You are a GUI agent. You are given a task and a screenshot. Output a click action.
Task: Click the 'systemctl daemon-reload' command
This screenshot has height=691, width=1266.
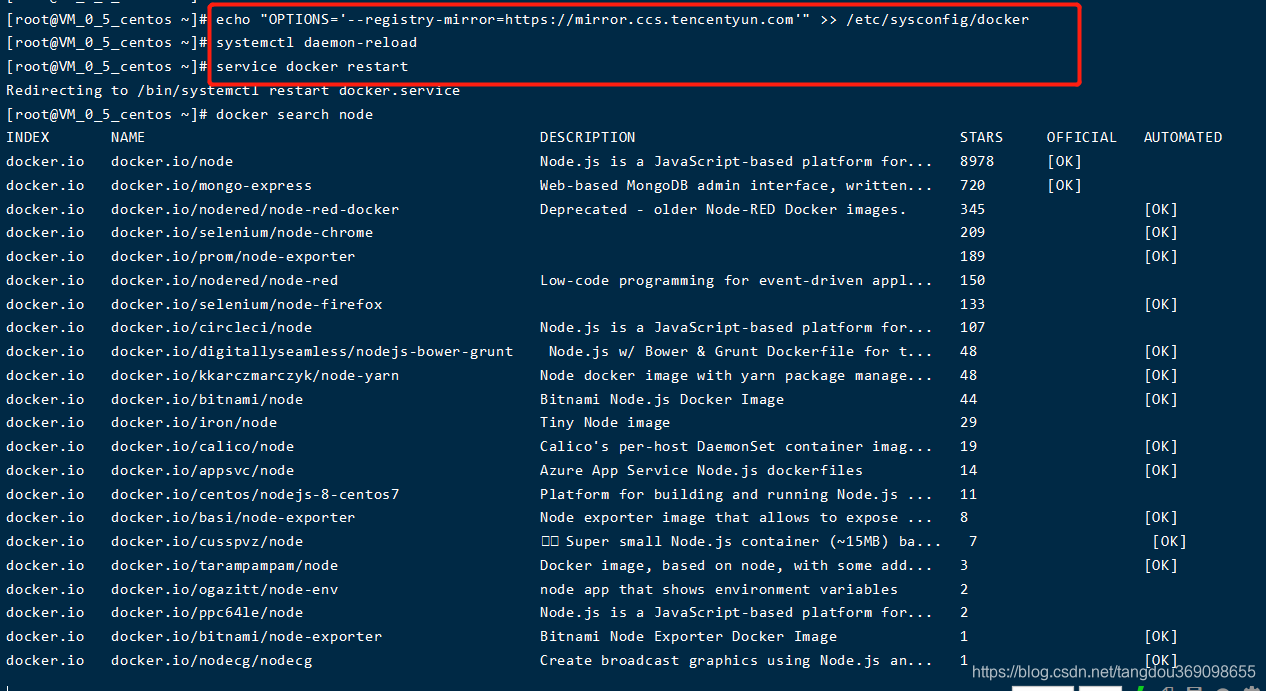tap(316, 43)
